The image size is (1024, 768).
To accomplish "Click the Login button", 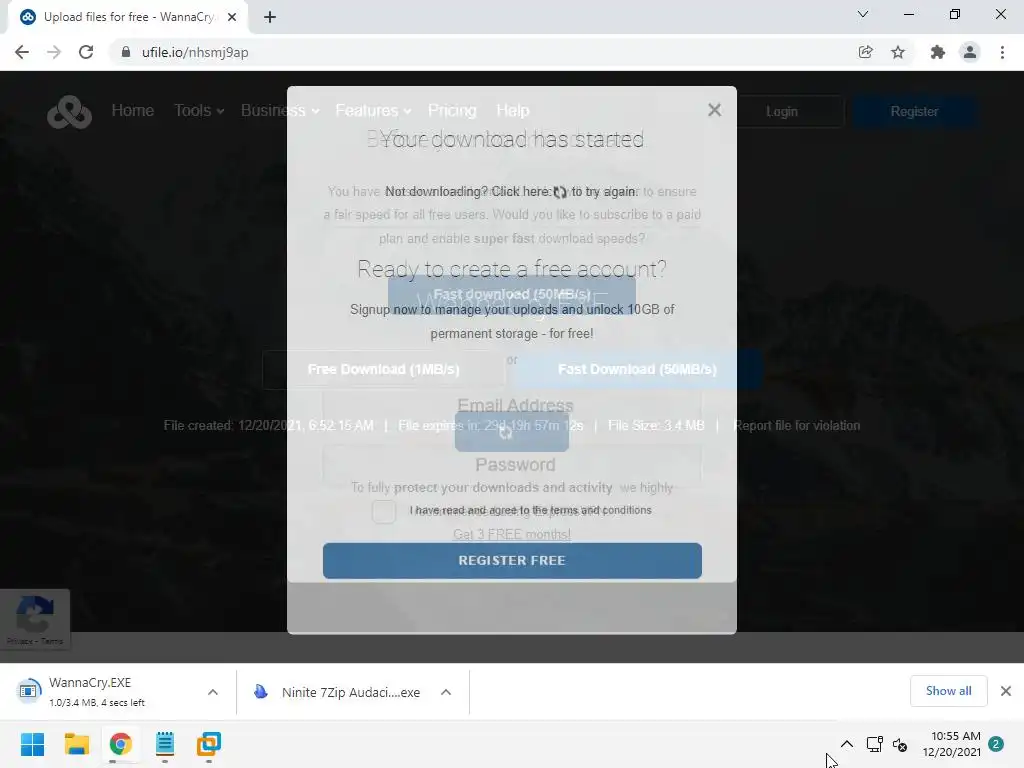I will (782, 112).
